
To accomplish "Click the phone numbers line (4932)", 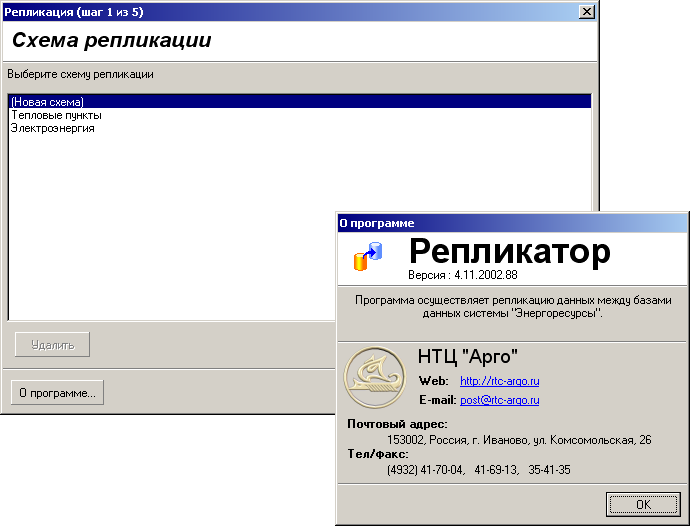I will (479, 470).
